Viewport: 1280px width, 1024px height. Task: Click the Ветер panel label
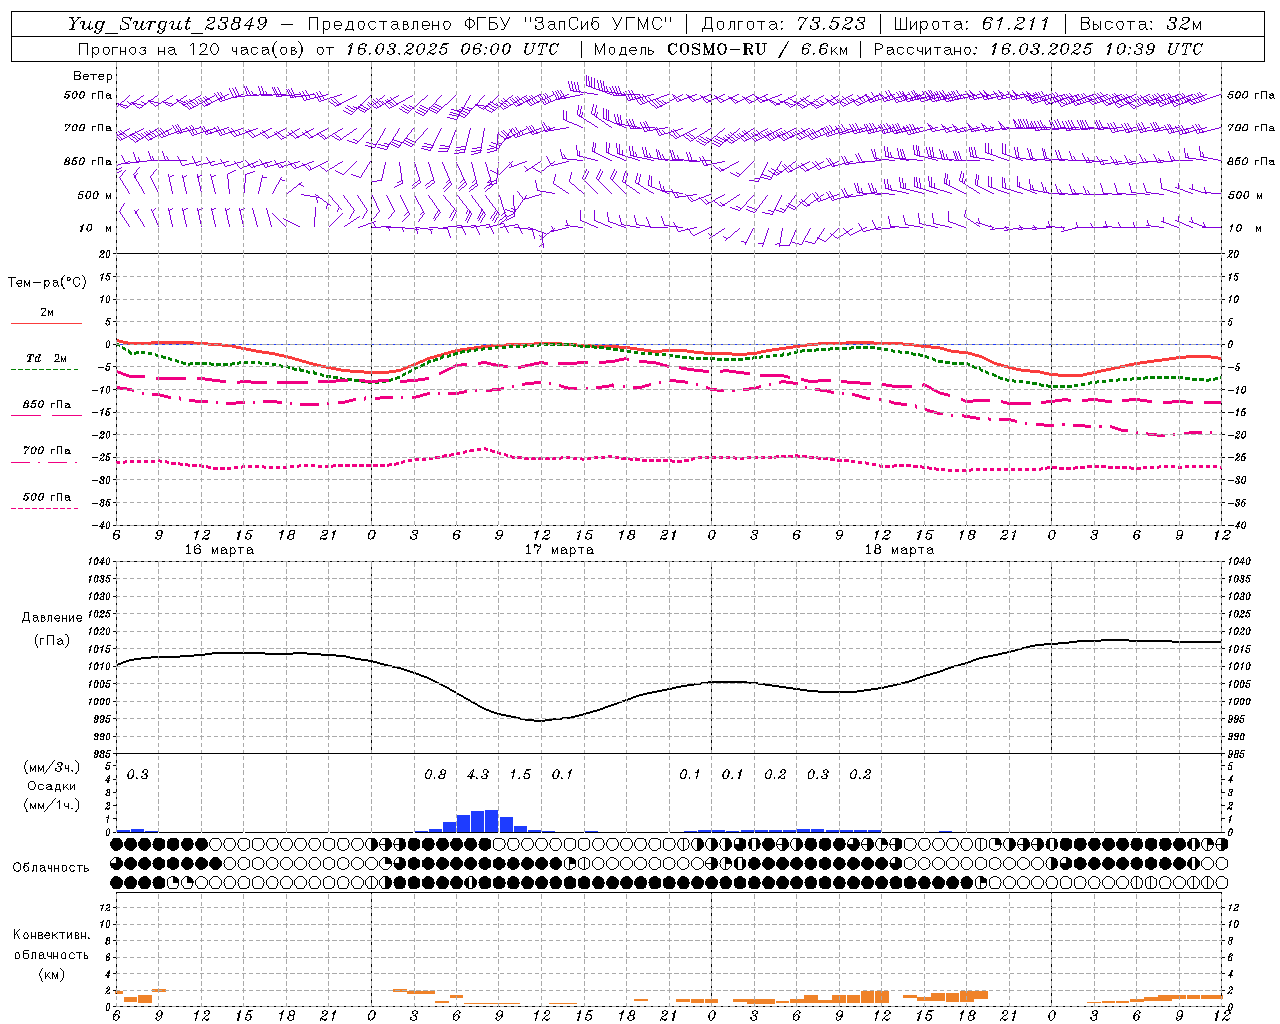click(x=93, y=76)
